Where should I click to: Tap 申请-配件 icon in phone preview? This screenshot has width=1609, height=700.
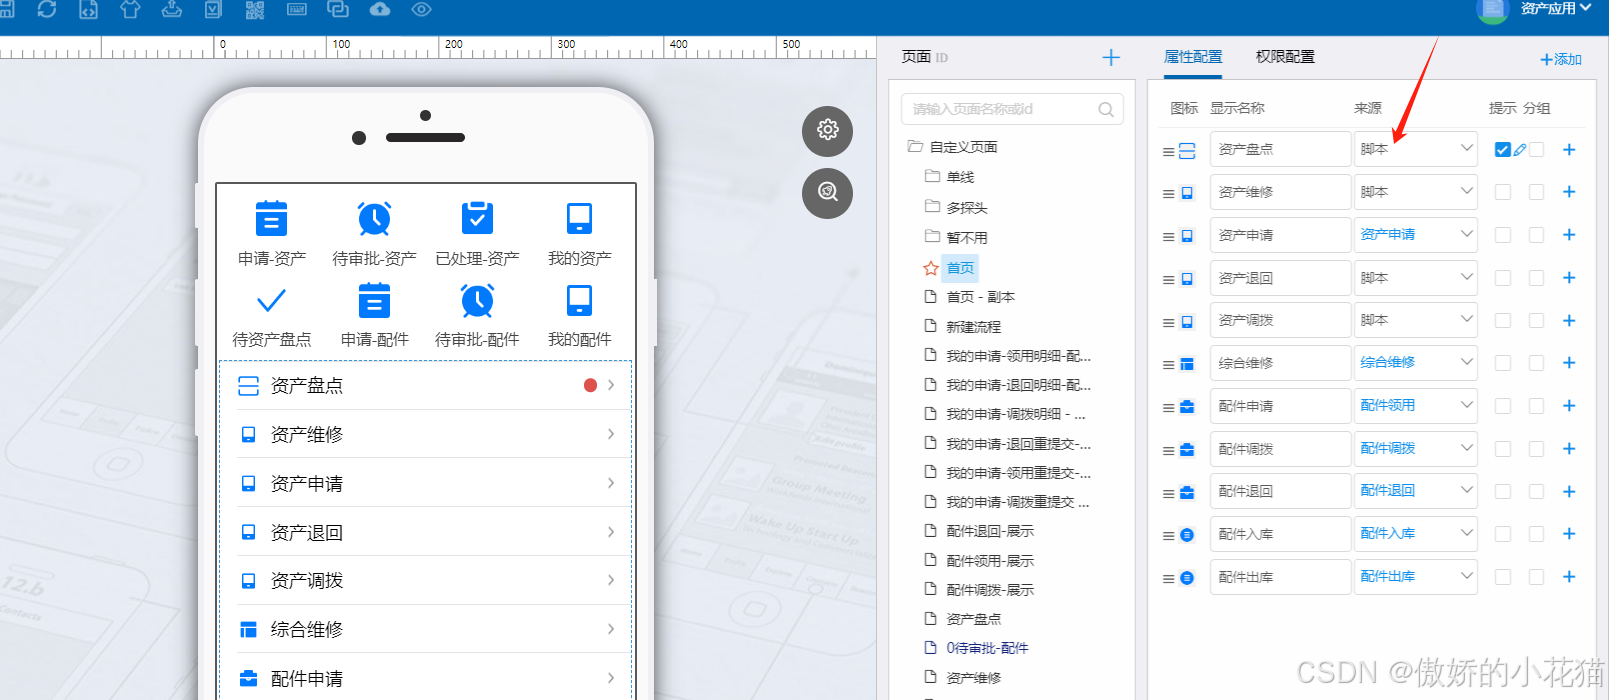point(374,300)
